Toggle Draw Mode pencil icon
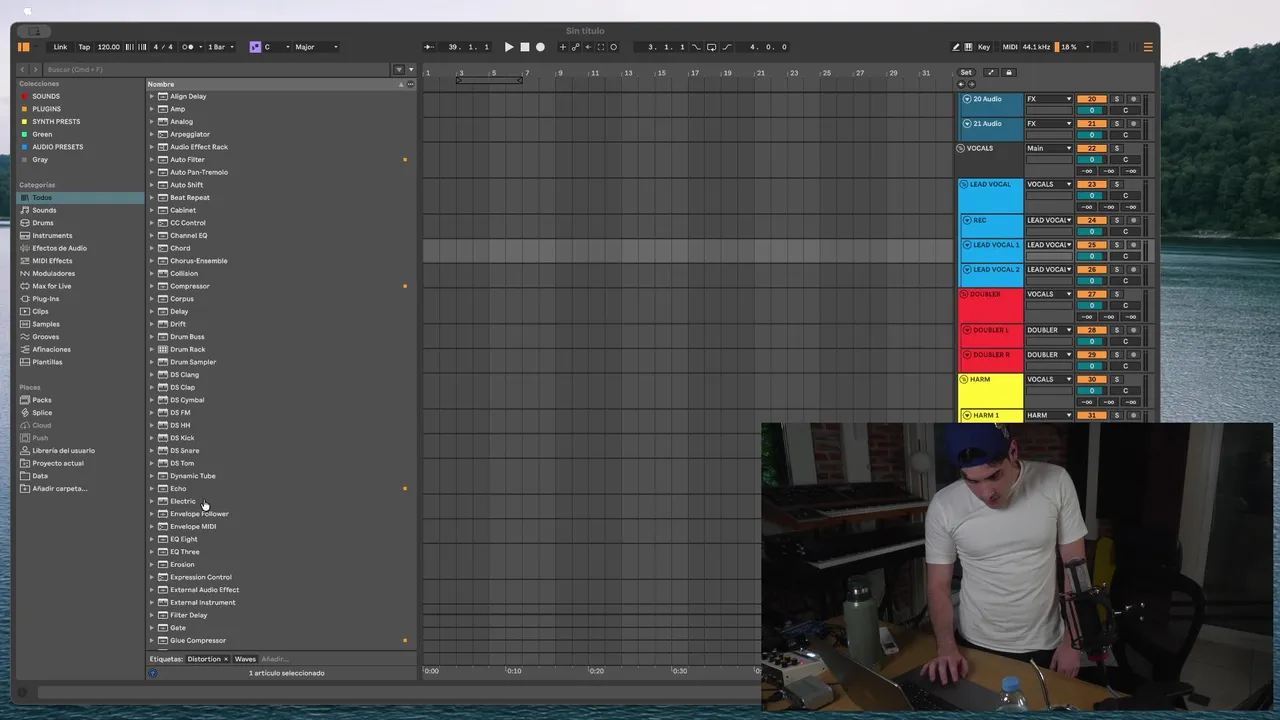Screen dimensions: 1280x720 [956, 47]
